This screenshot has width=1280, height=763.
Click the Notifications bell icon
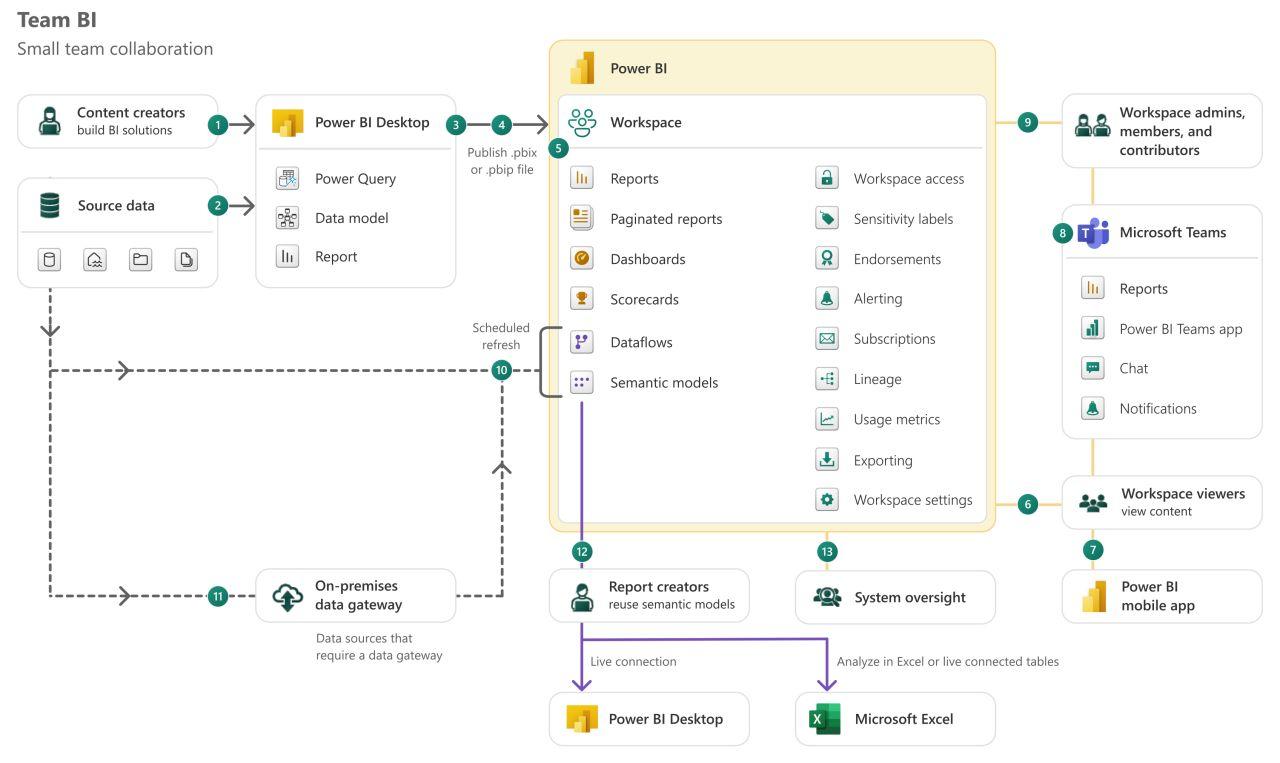pyautogui.click(x=1093, y=408)
